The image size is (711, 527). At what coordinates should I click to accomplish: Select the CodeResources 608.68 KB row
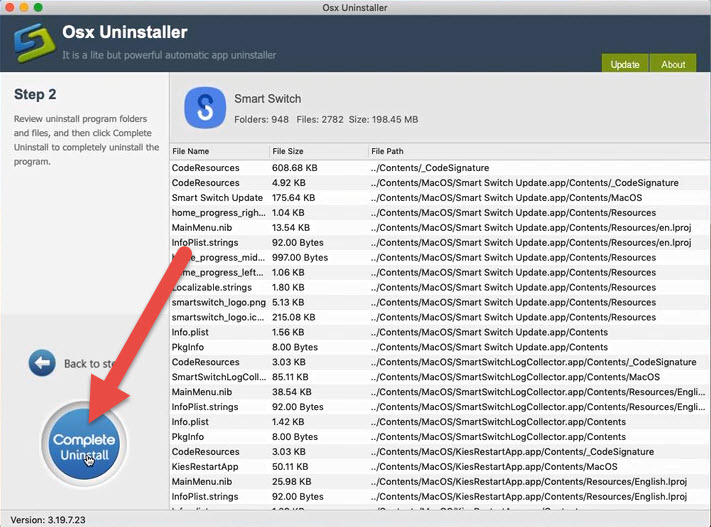(440, 168)
